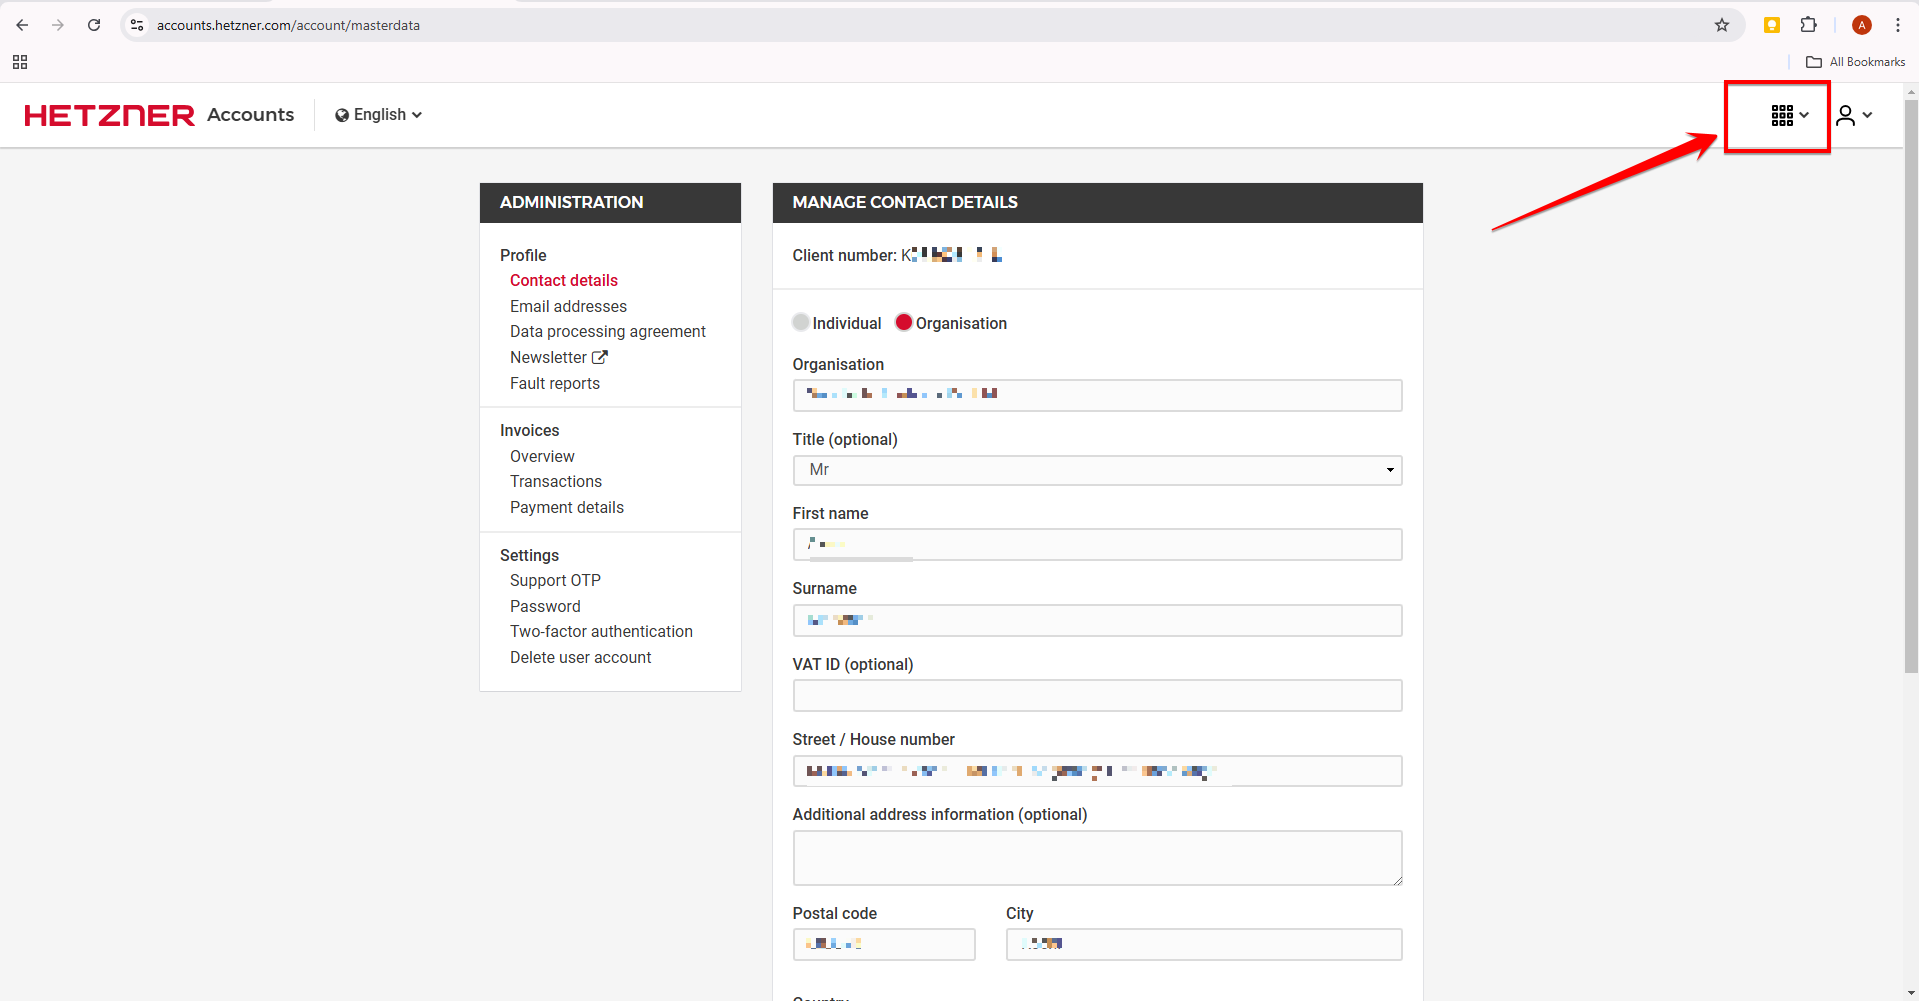Image resolution: width=1919 pixels, height=1001 pixels.
Task: Open the Chrome profile avatar
Action: pos(1861,25)
